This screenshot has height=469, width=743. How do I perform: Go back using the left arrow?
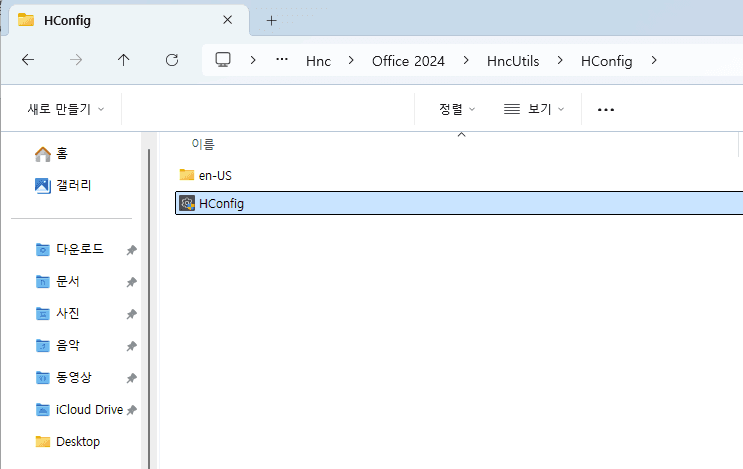point(28,60)
